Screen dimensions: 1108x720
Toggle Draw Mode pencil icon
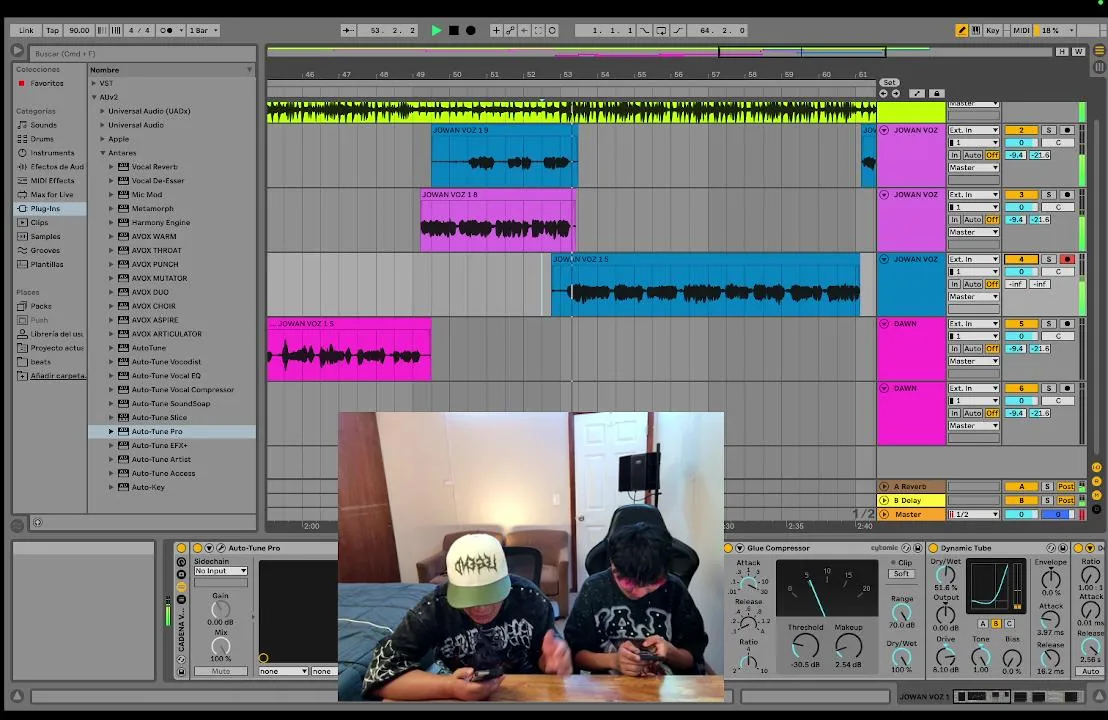coord(961,30)
